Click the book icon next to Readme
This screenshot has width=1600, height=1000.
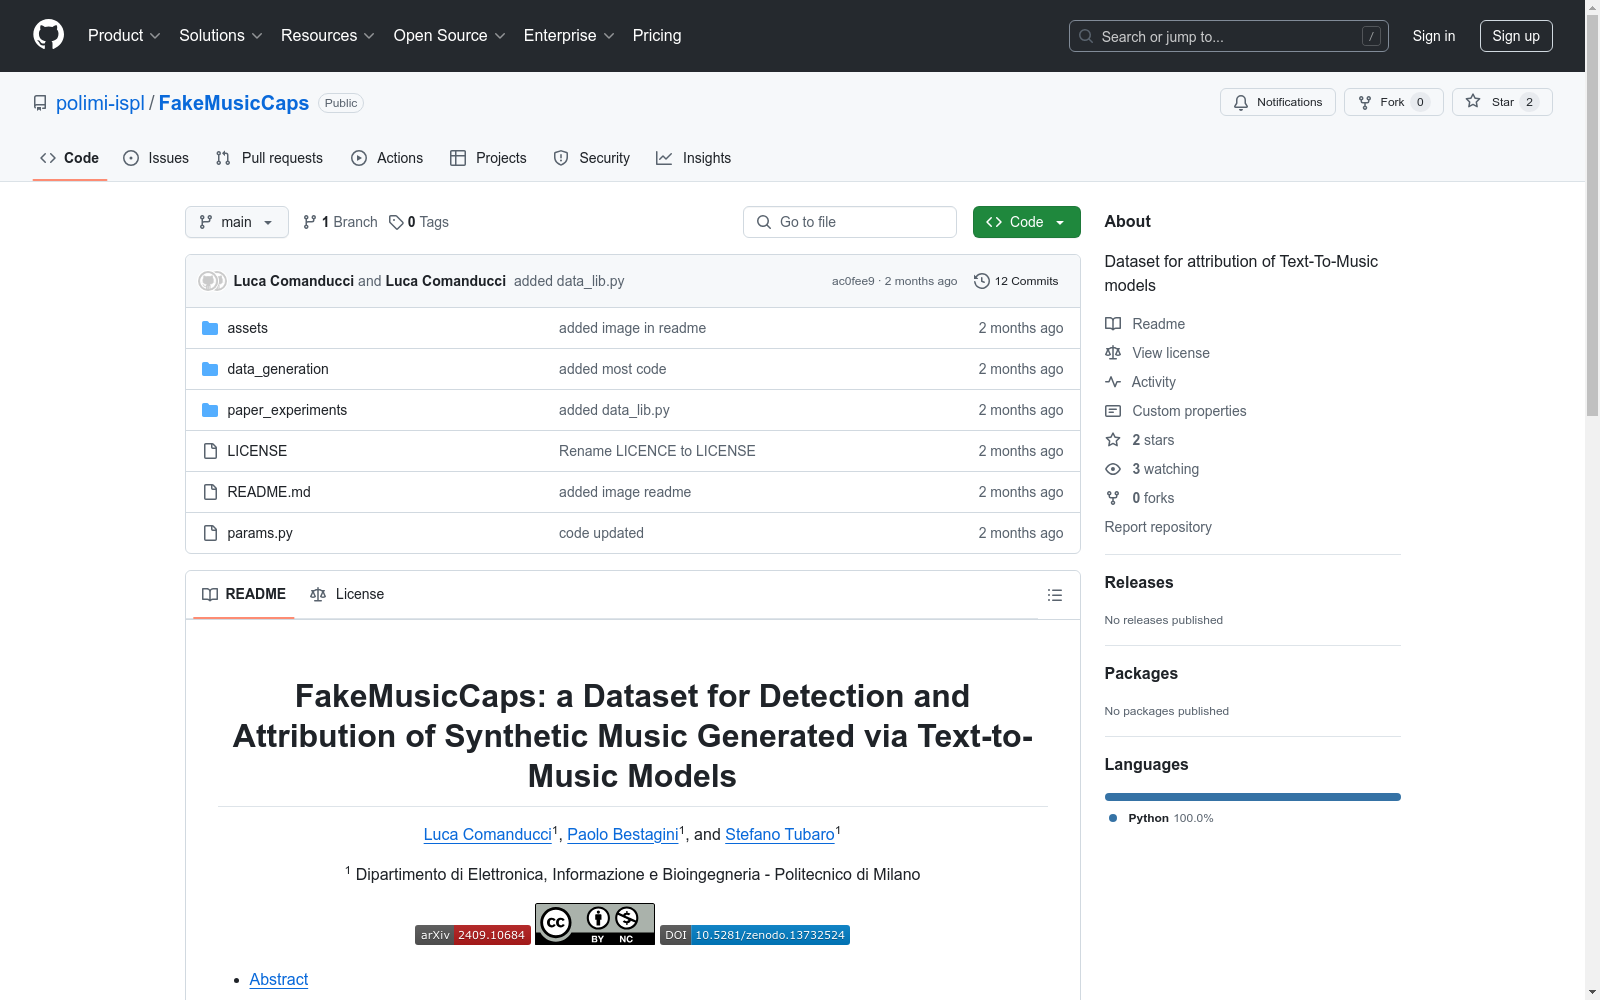1113,324
